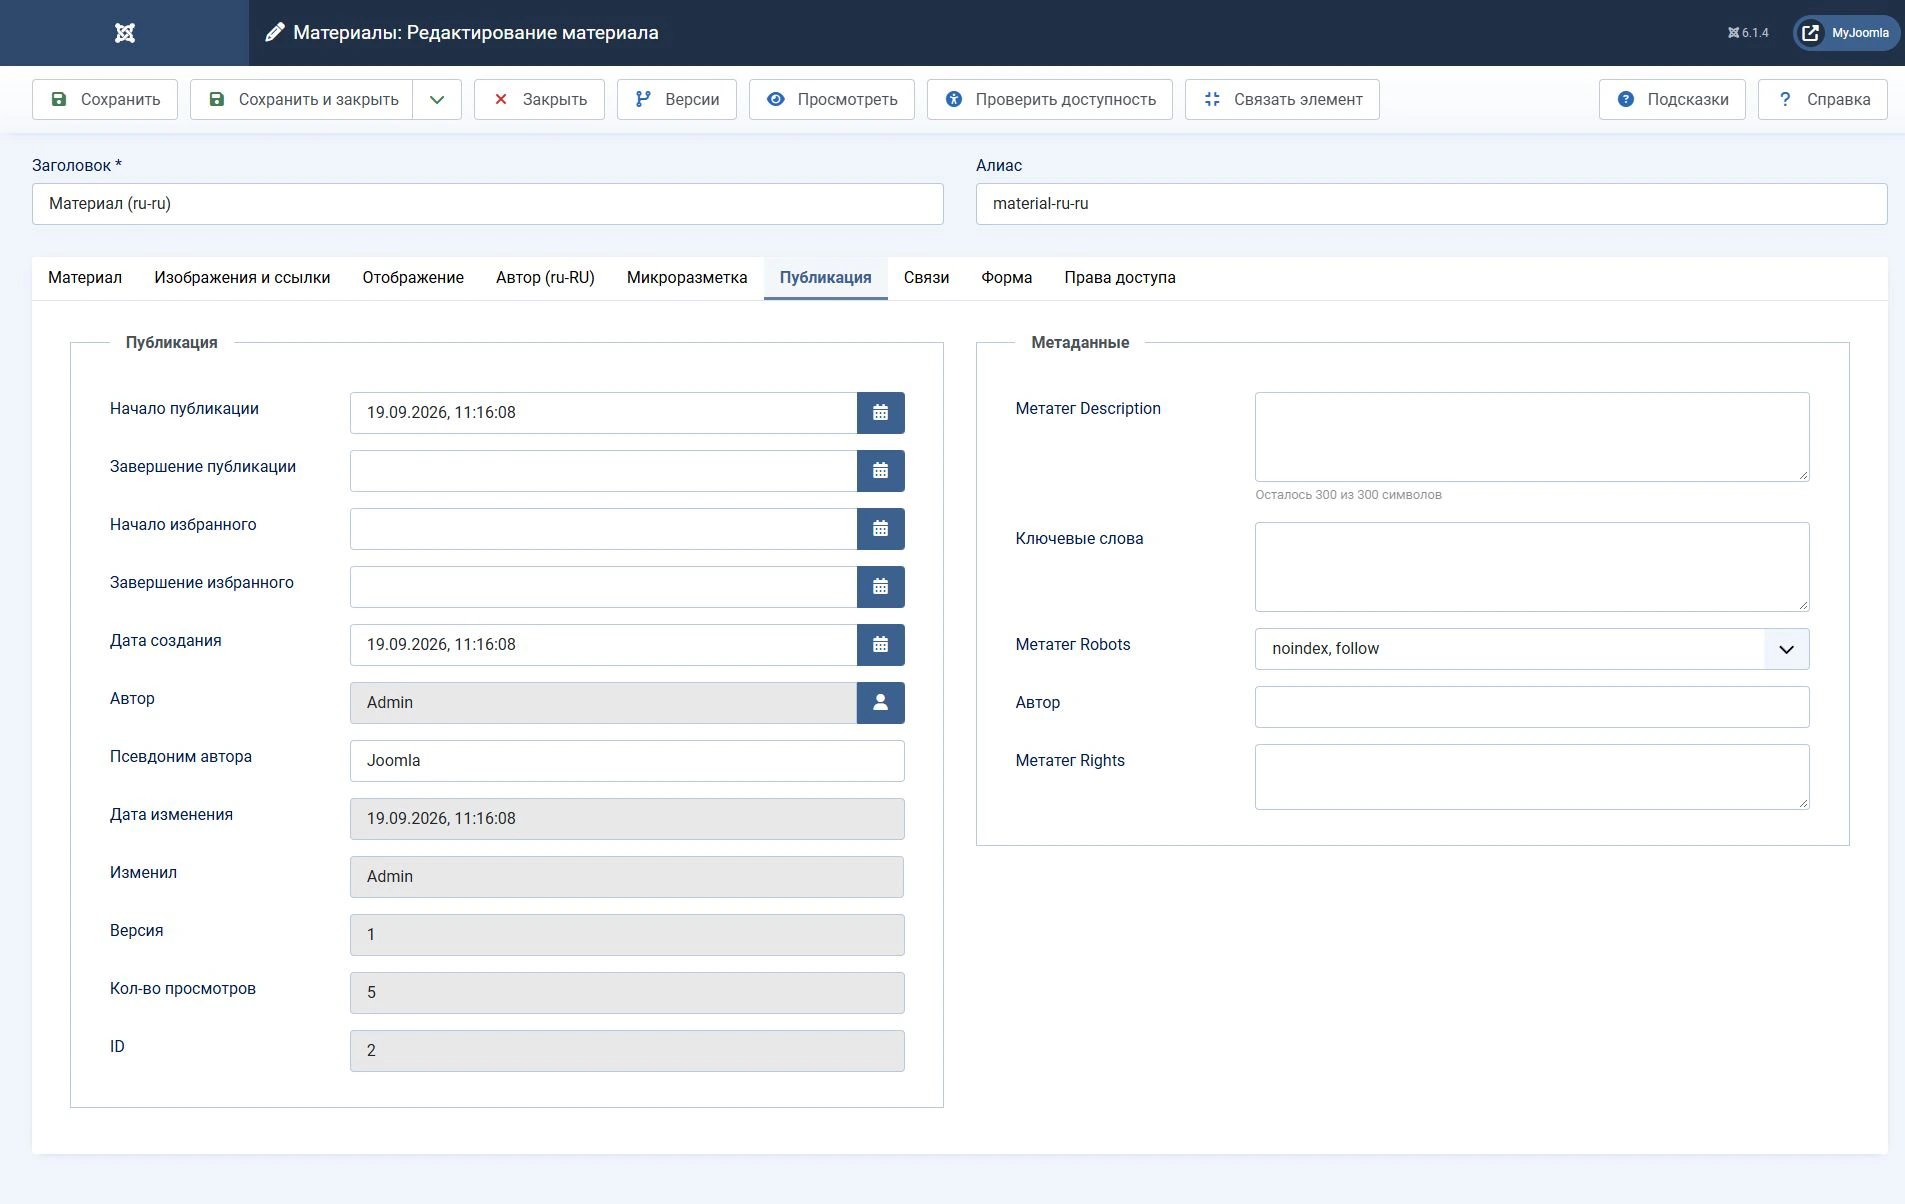Click the Связать элемент button
The image size is (1905, 1204).
tap(1282, 100)
